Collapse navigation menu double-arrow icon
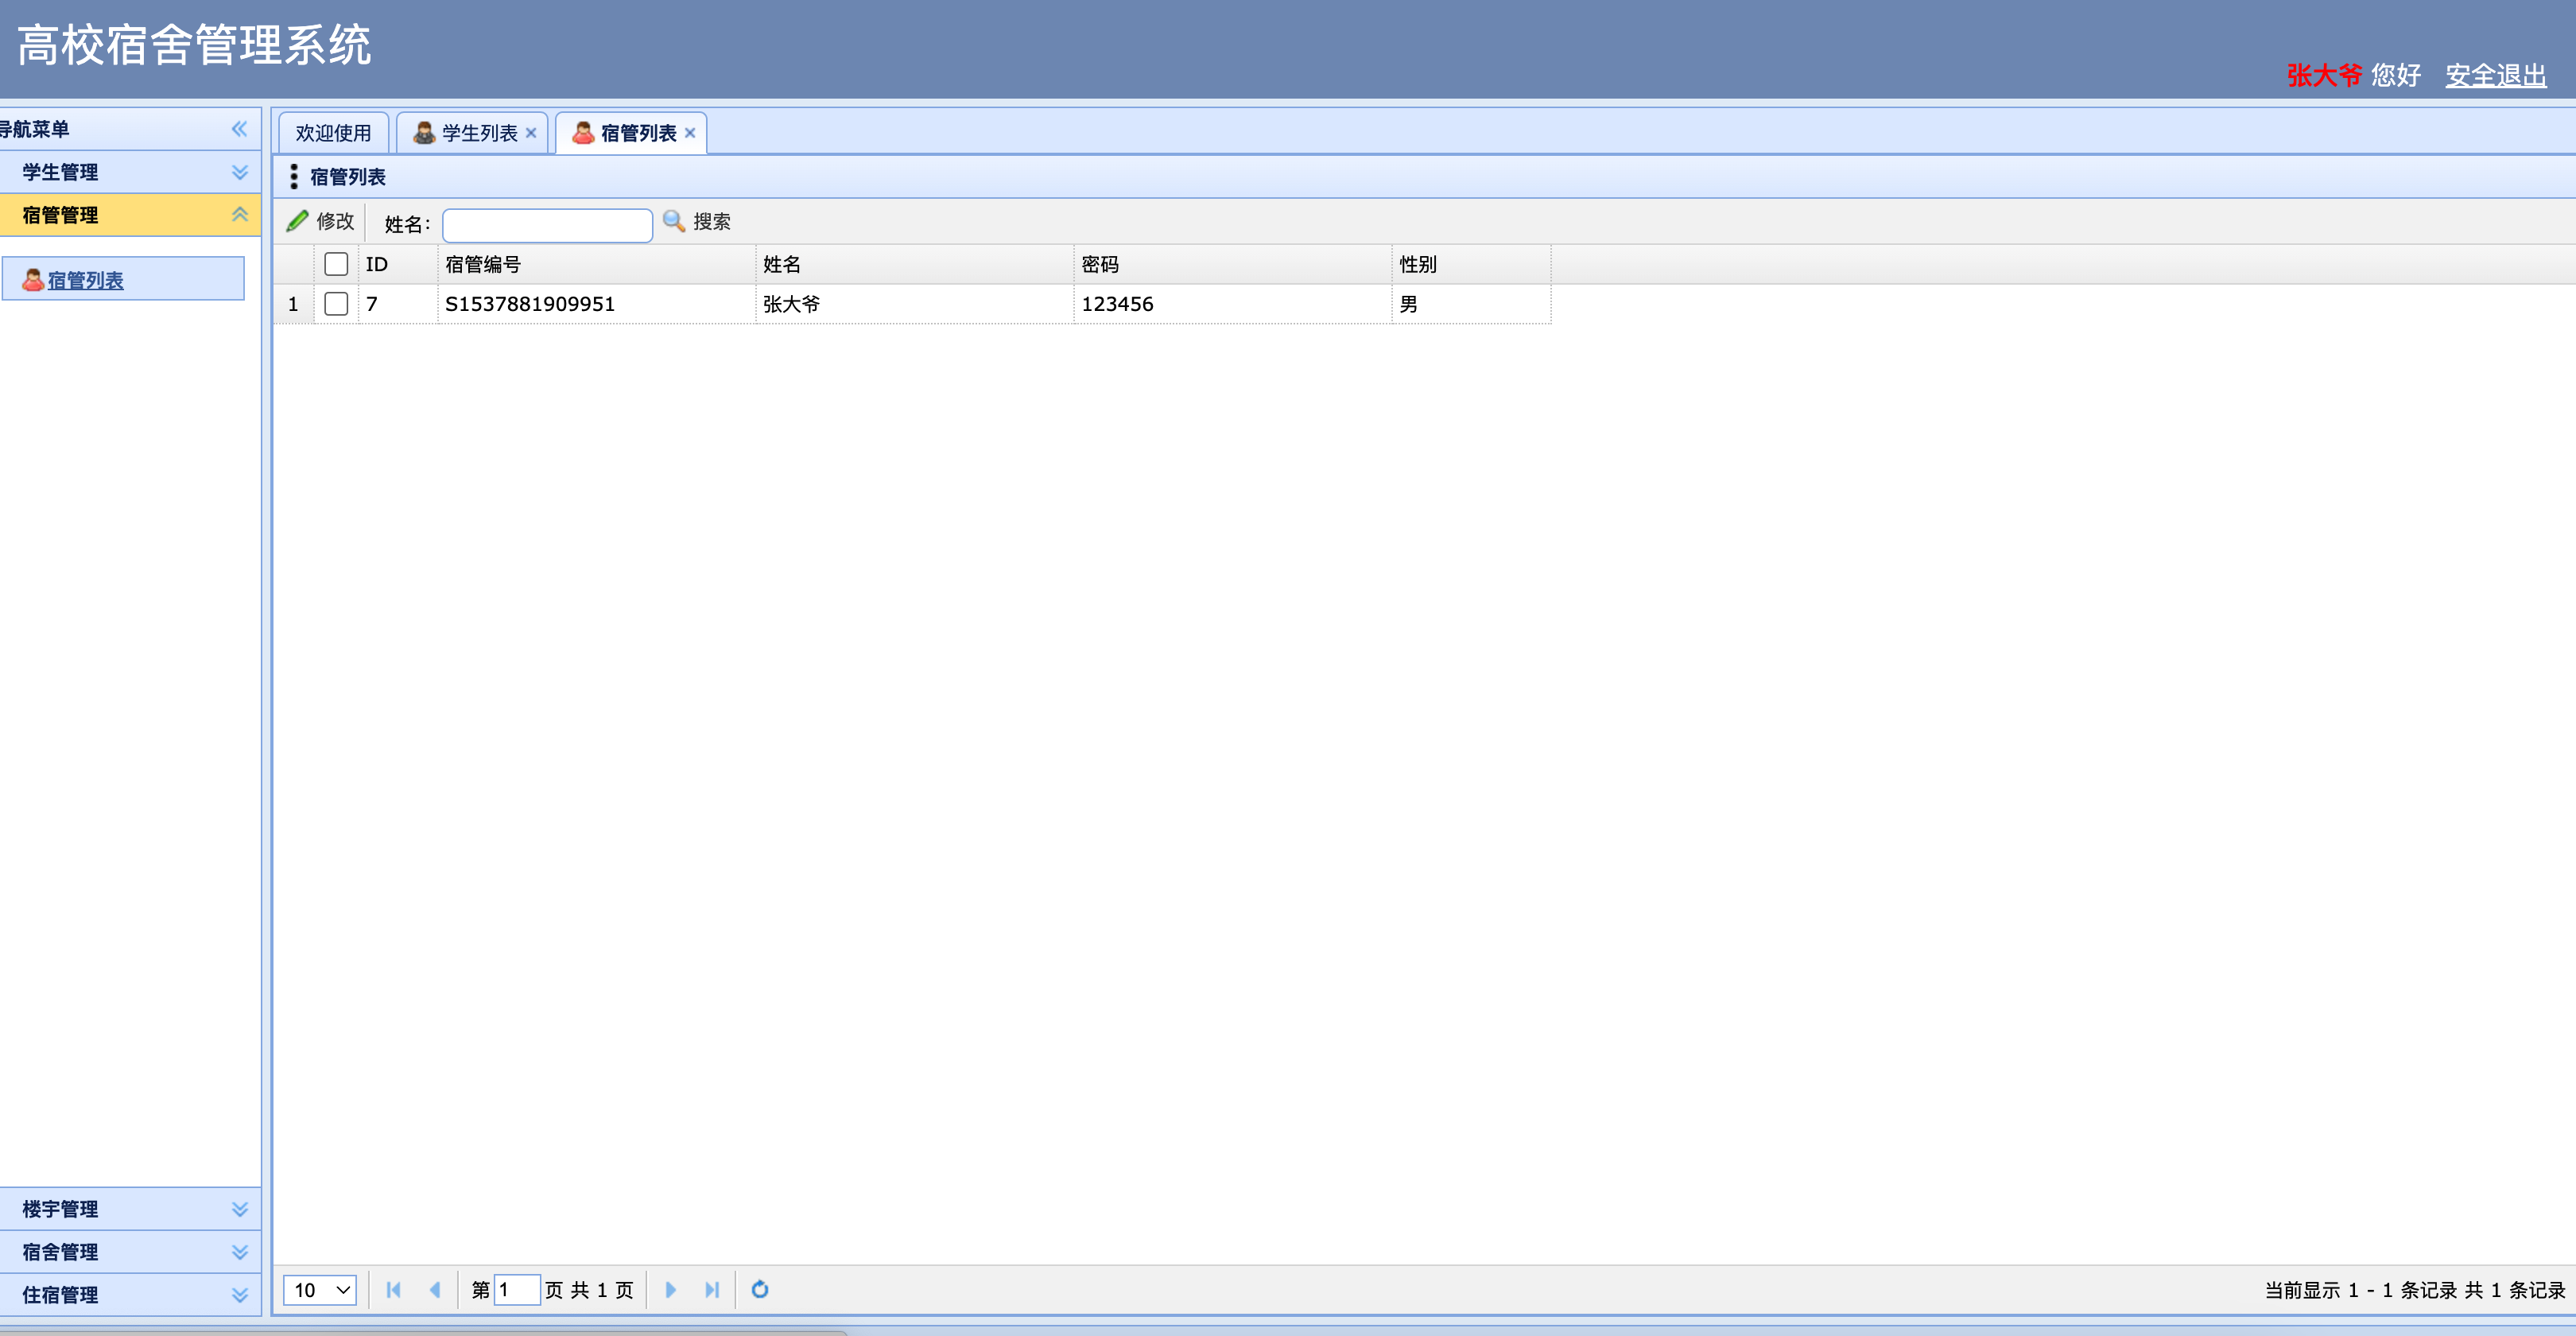 pos(239,129)
